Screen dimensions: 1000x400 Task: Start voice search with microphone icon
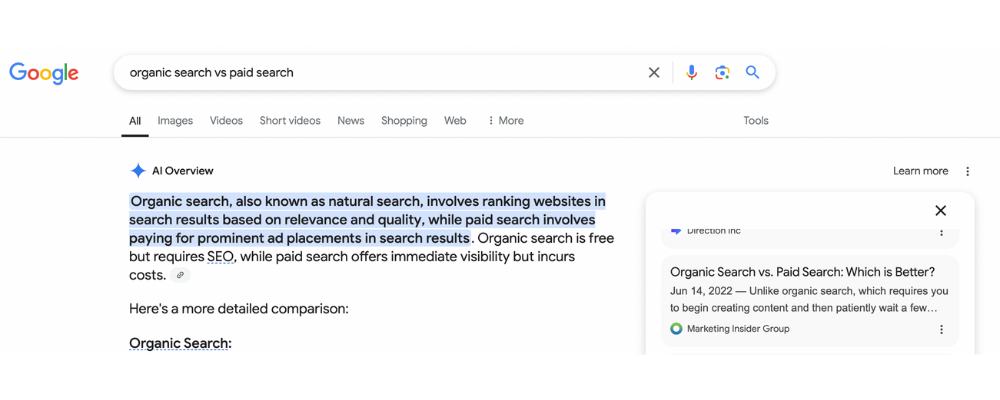(691, 72)
